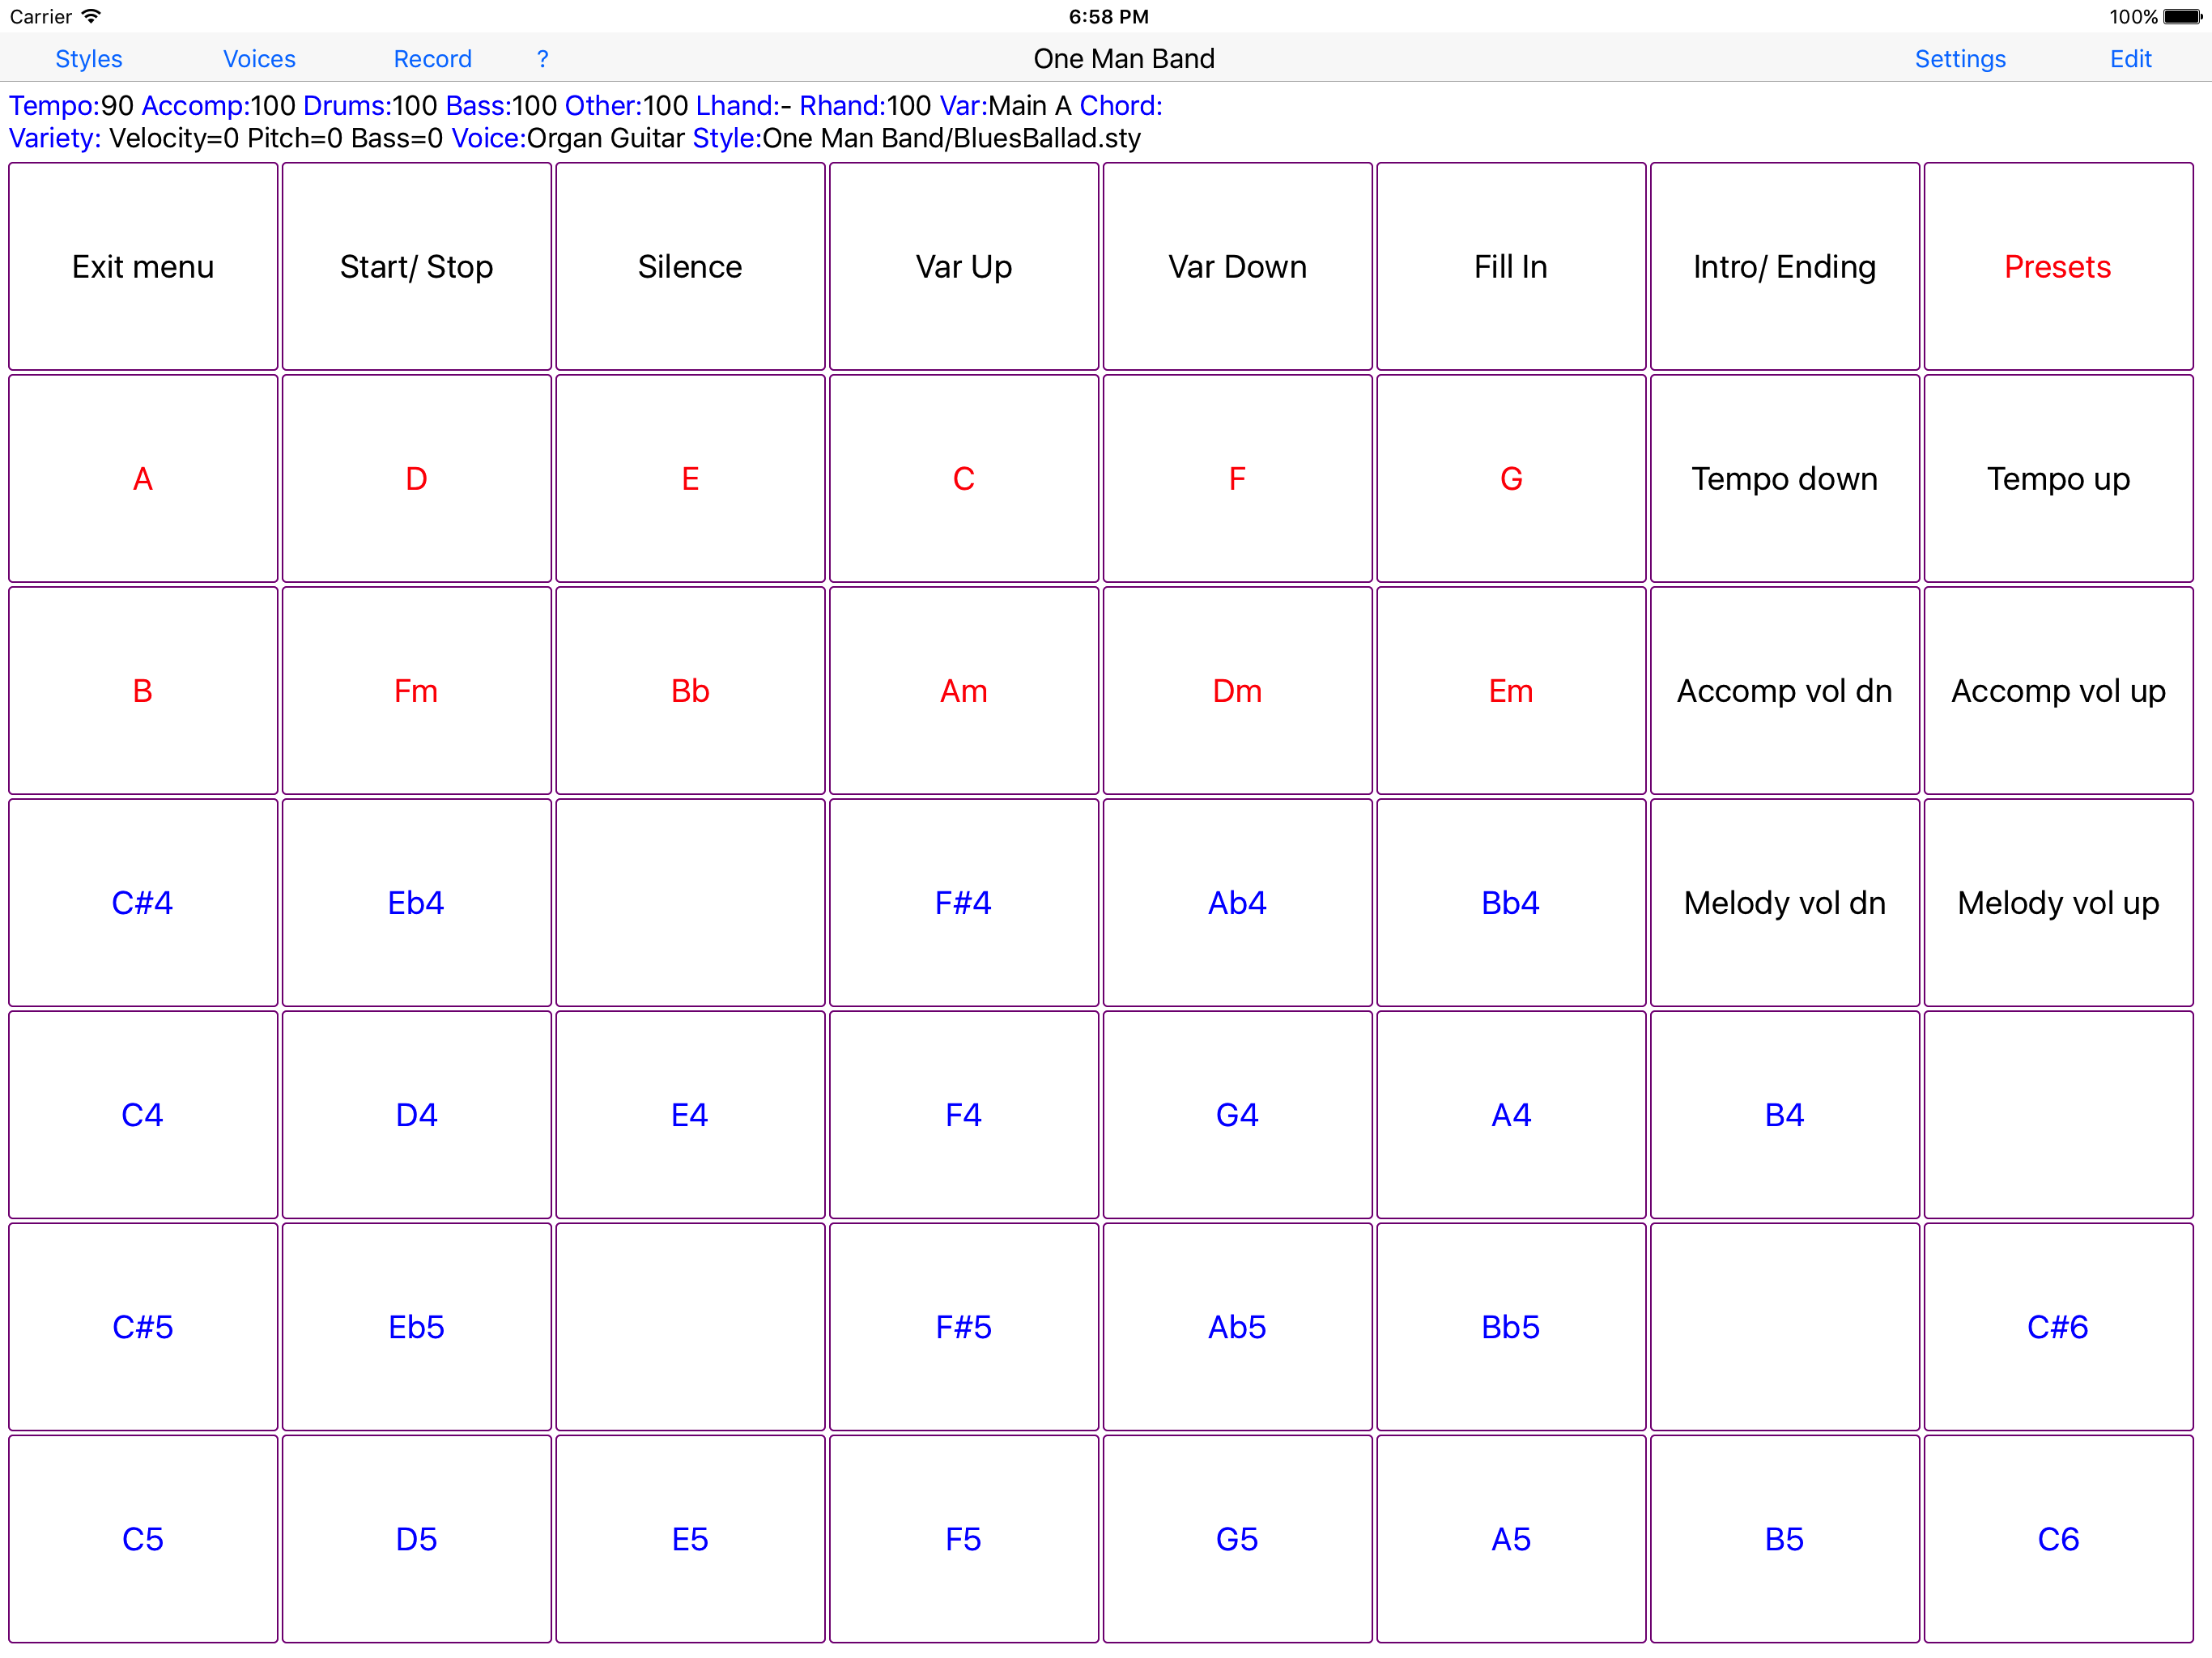2212x1658 pixels.
Task: Play the E4 note pad
Action: click(690, 1115)
